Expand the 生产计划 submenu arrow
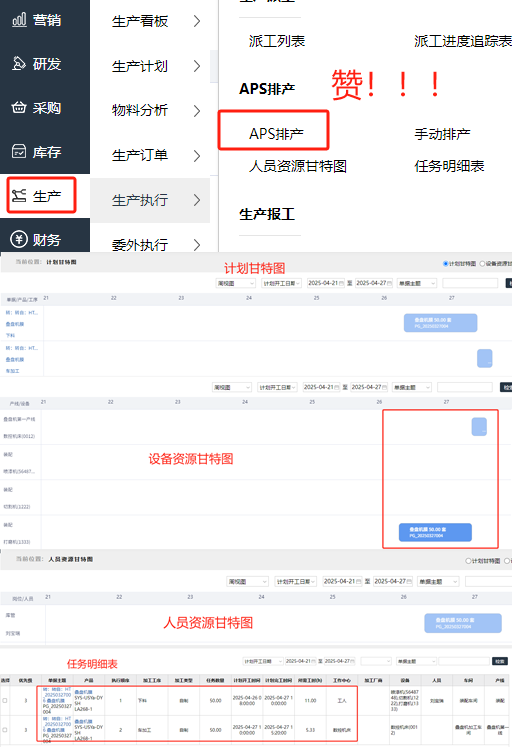The image size is (512, 747). click(197, 66)
